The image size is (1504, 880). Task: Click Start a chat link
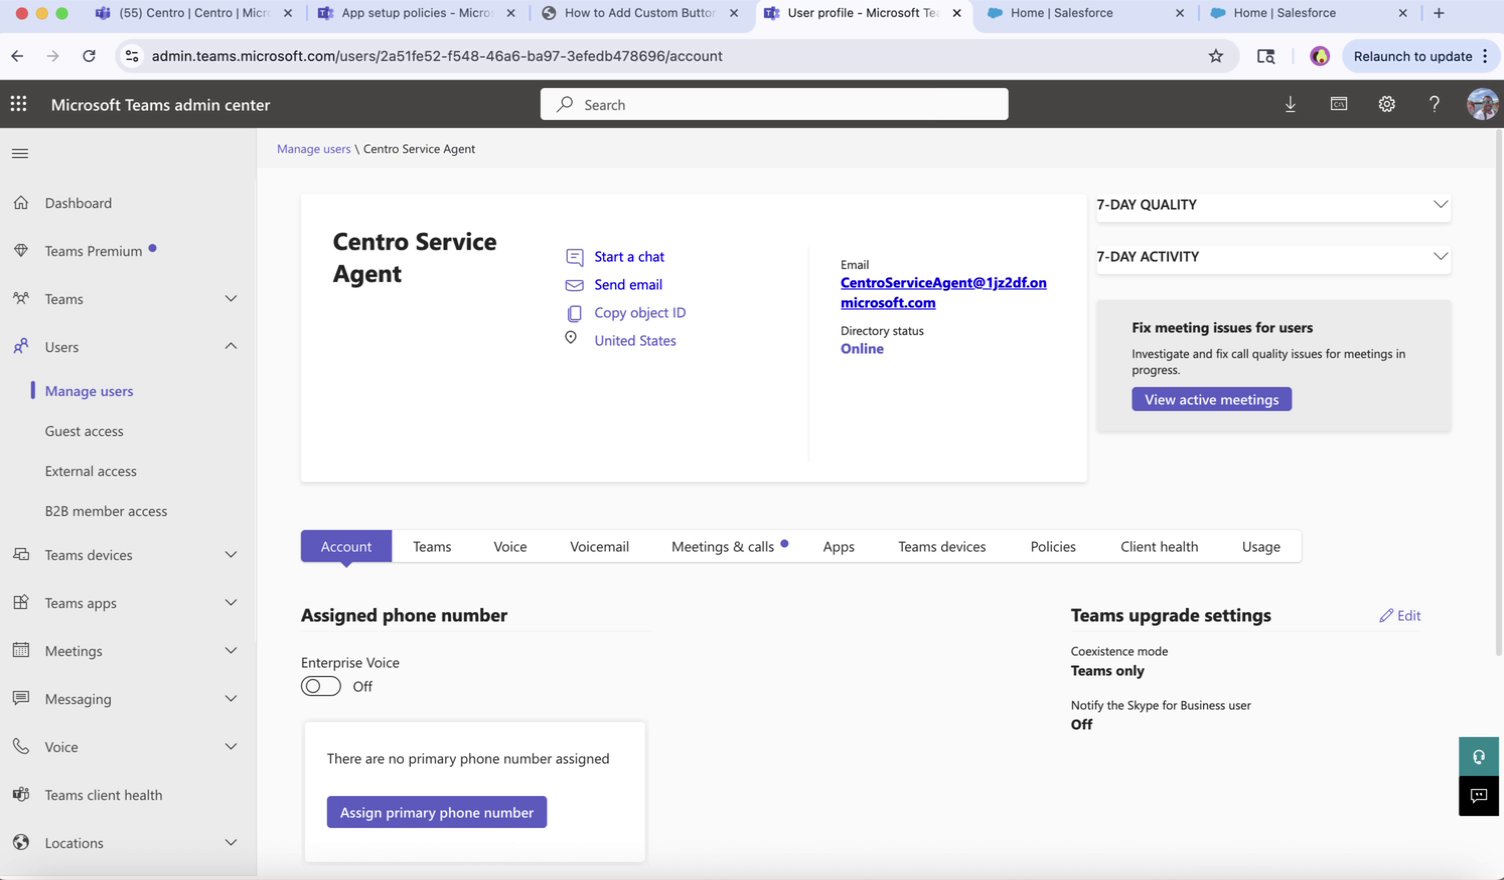(x=629, y=257)
